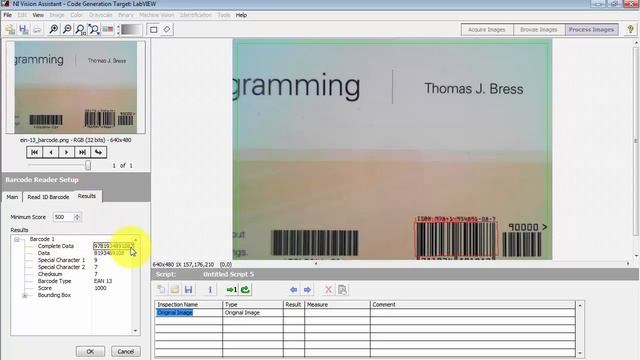
Task: Click the script table scrollbar up arrow
Action: (580, 305)
